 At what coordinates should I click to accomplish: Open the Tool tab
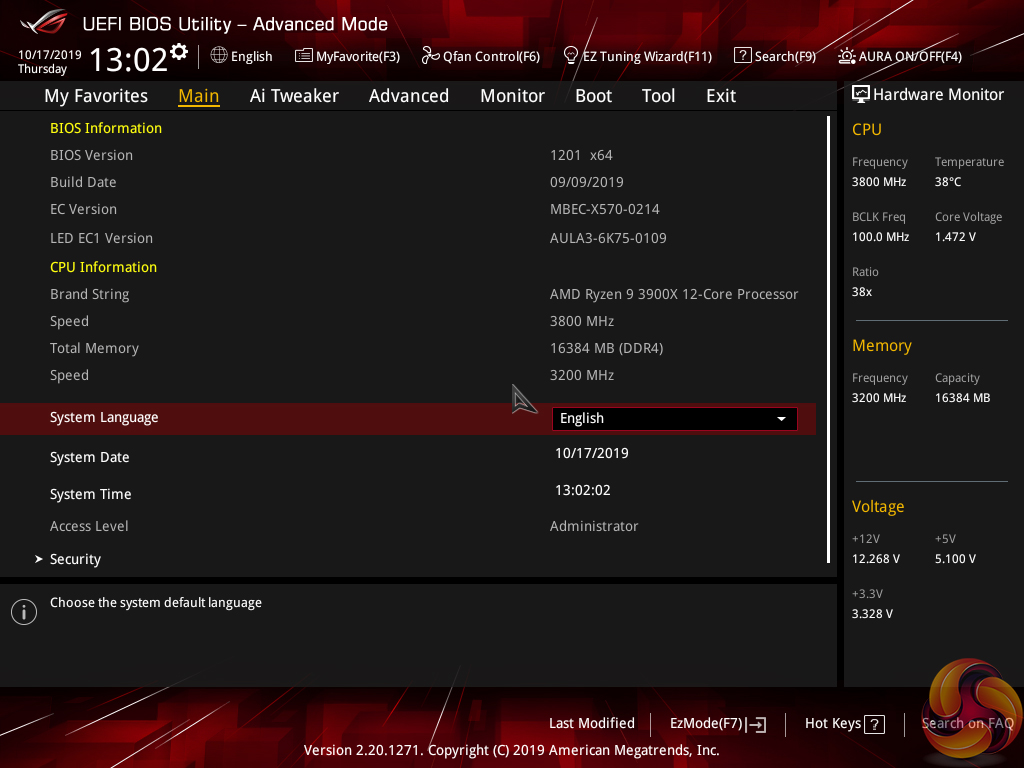658,96
